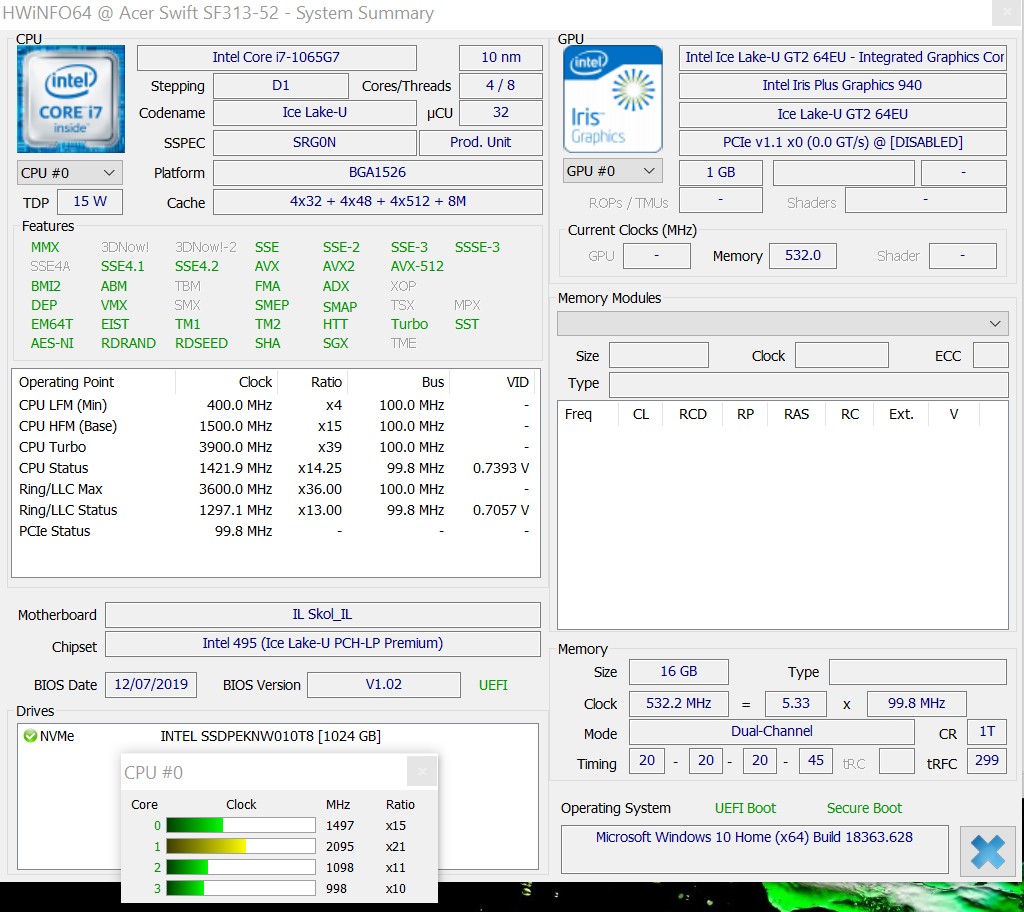Click the Freq column header in memory table
1024x912 pixels.
587,414
